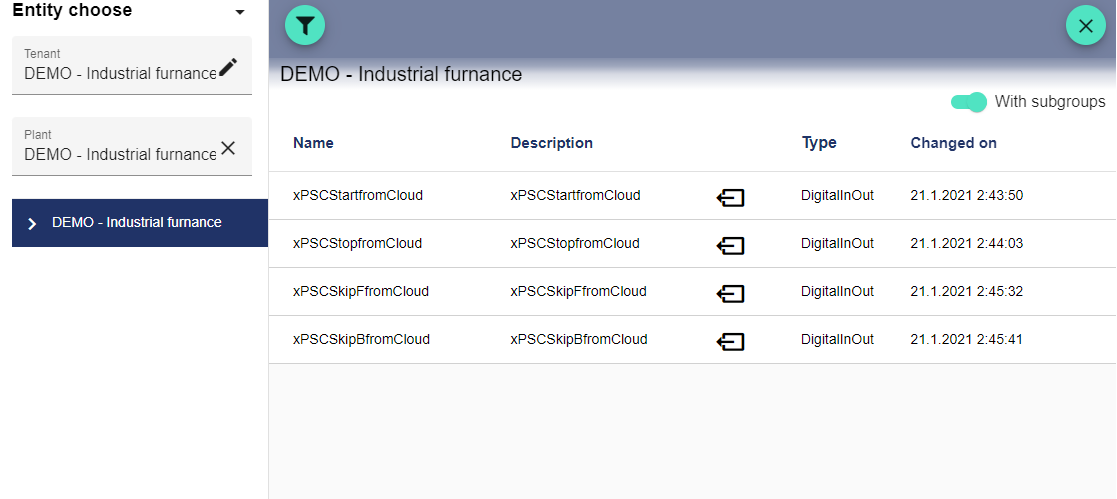Screen dimensions: 1117x499
Task: Close the panel with the X button
Action: (x=1085, y=25)
